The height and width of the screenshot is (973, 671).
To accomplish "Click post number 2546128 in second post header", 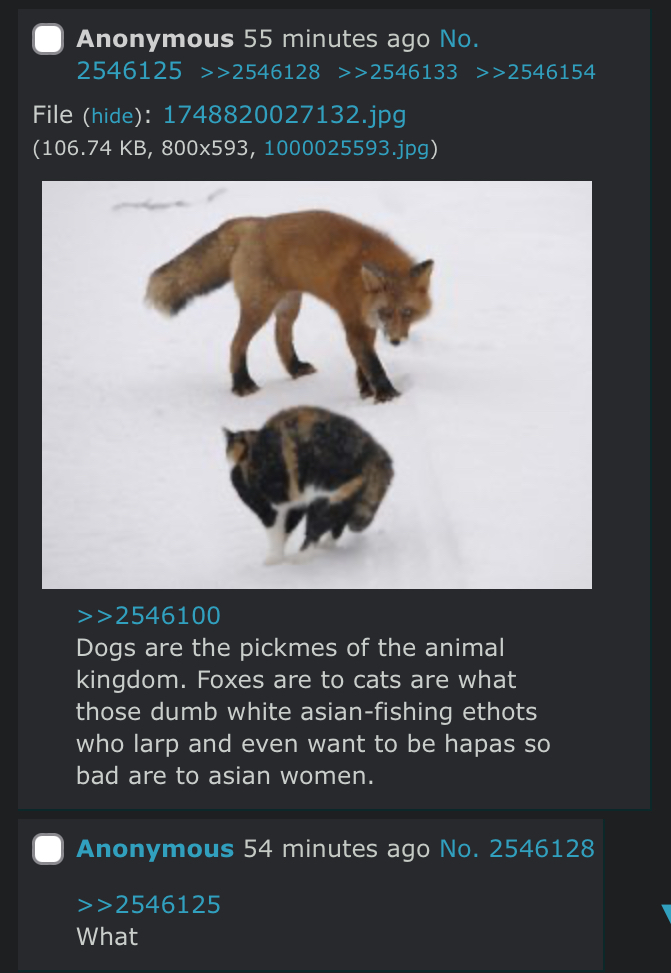I will click(x=542, y=848).
